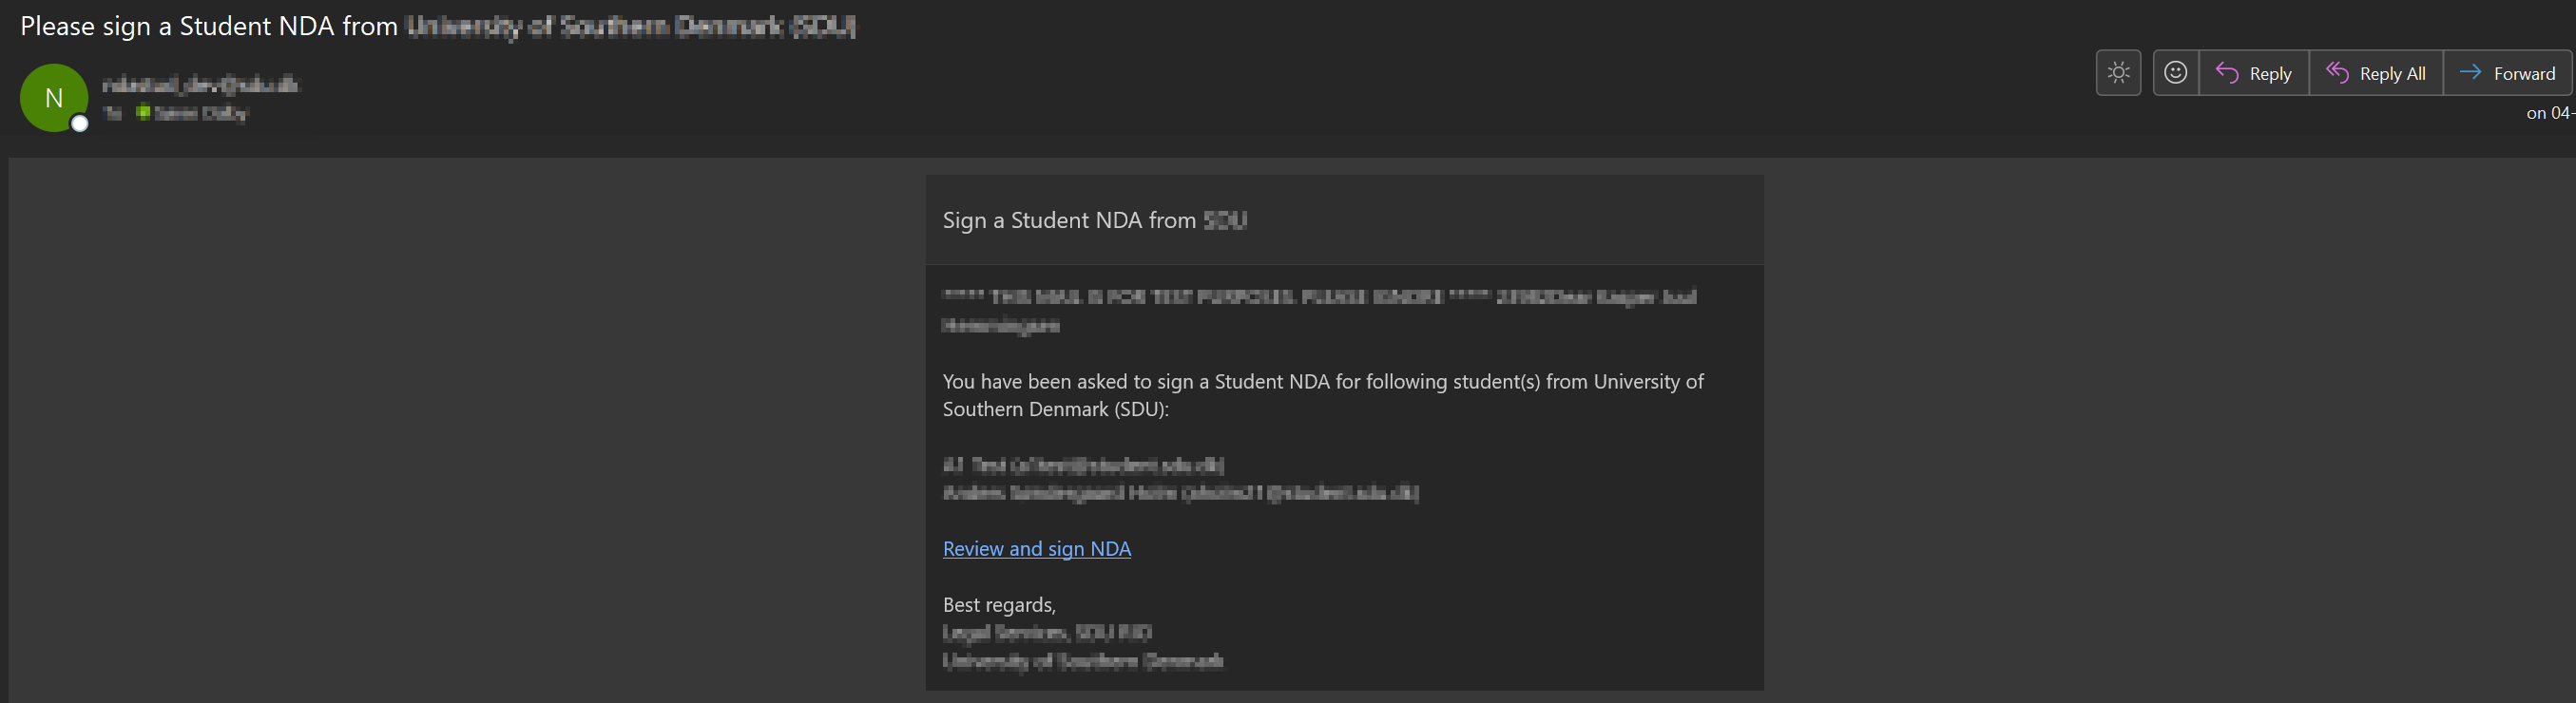Click the email subject starting 'Please sign'

[438, 26]
